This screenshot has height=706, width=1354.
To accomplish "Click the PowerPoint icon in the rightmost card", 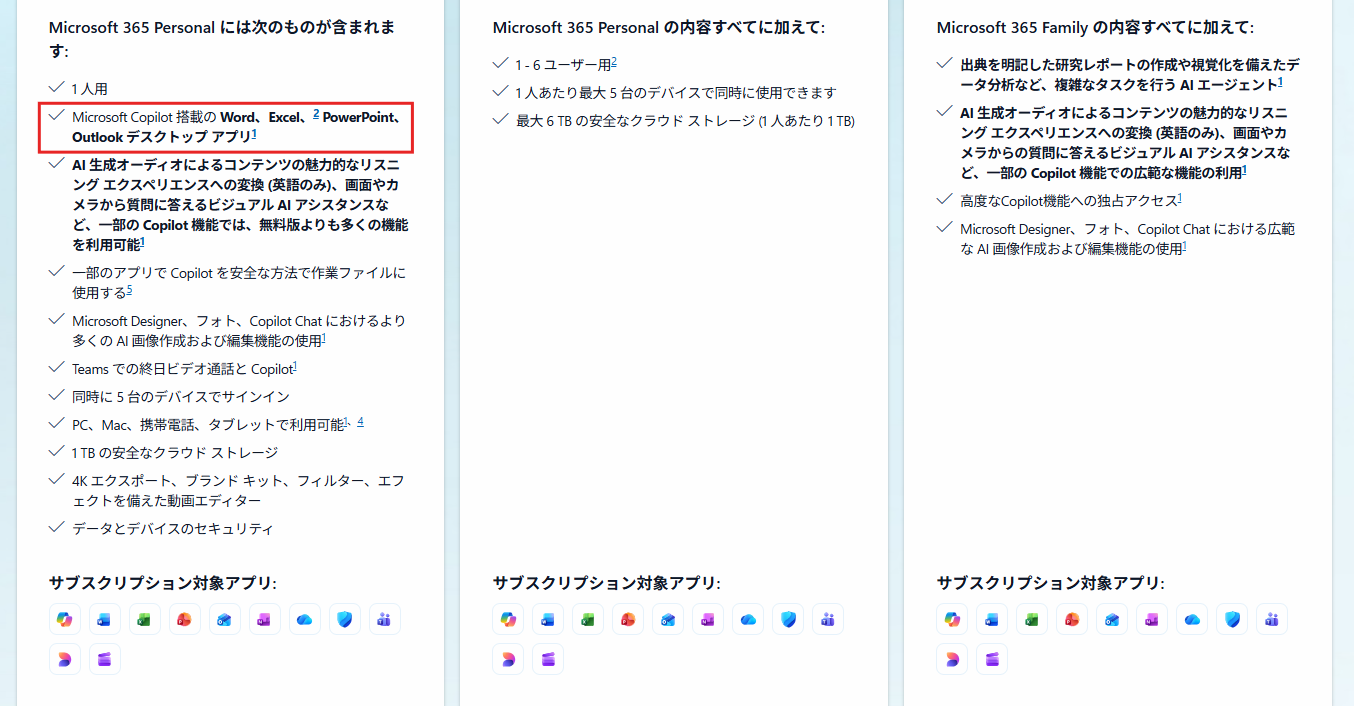I will click(x=1072, y=619).
